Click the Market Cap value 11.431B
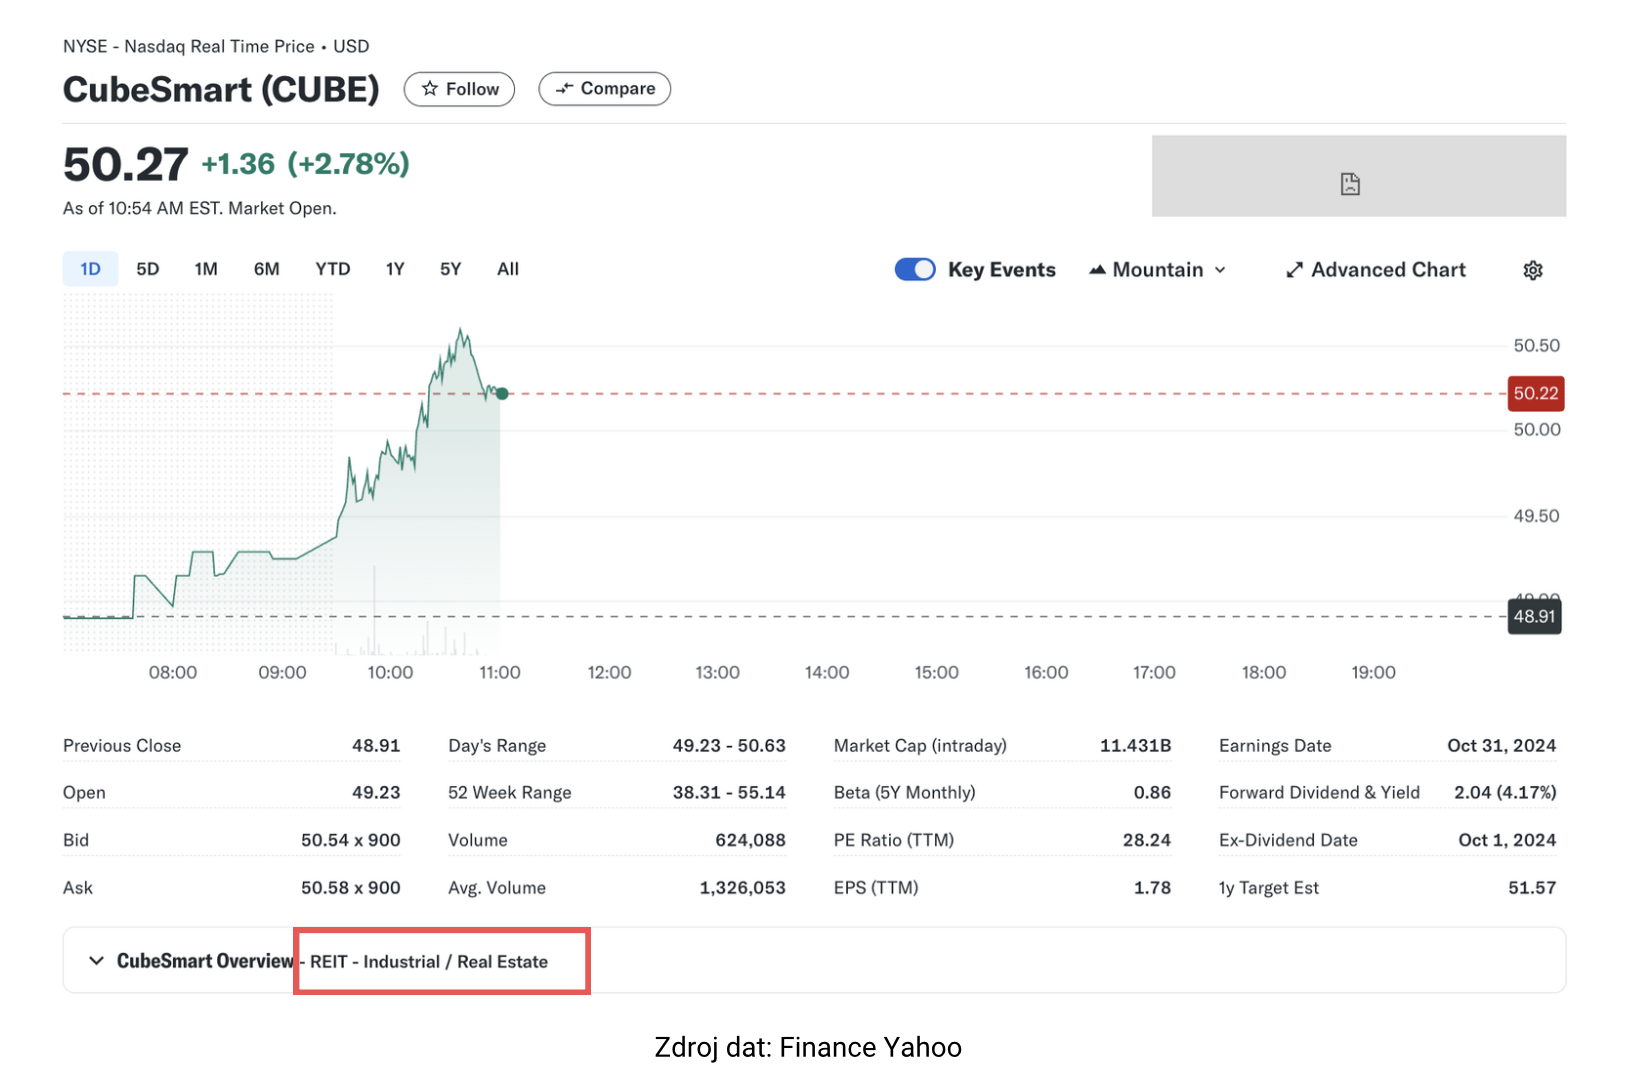This screenshot has width=1626, height=1092. [x=1136, y=746]
